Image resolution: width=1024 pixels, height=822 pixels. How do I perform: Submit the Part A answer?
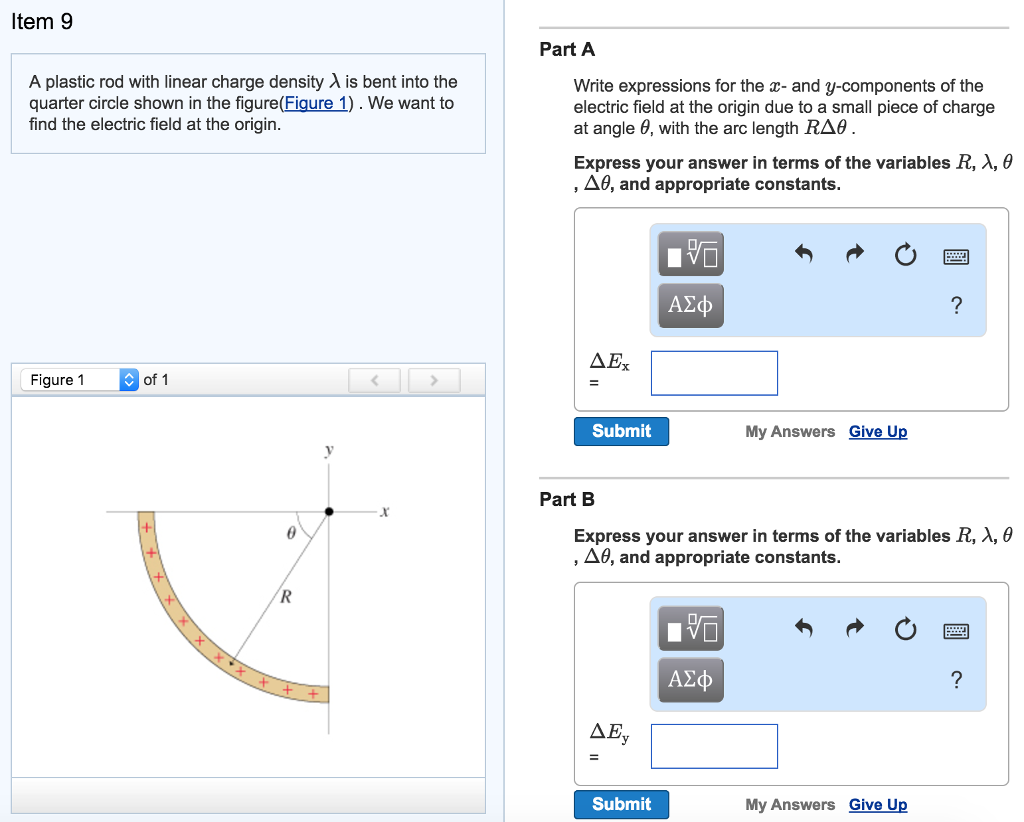pos(621,431)
